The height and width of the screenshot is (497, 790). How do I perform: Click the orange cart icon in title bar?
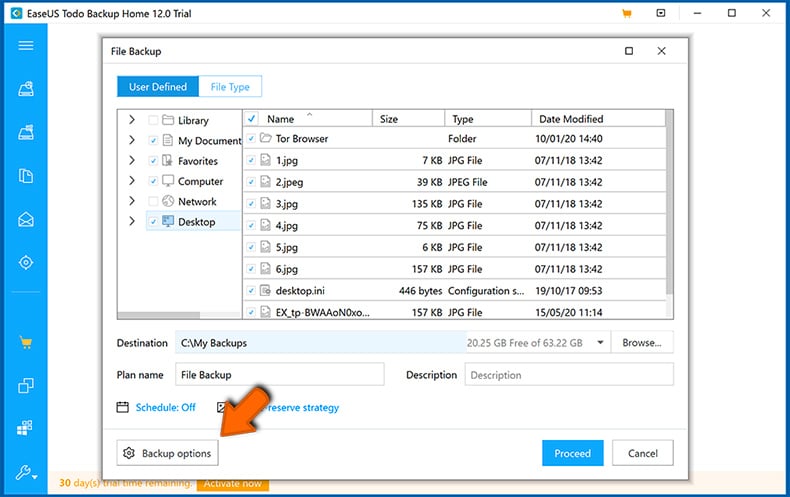pos(627,14)
